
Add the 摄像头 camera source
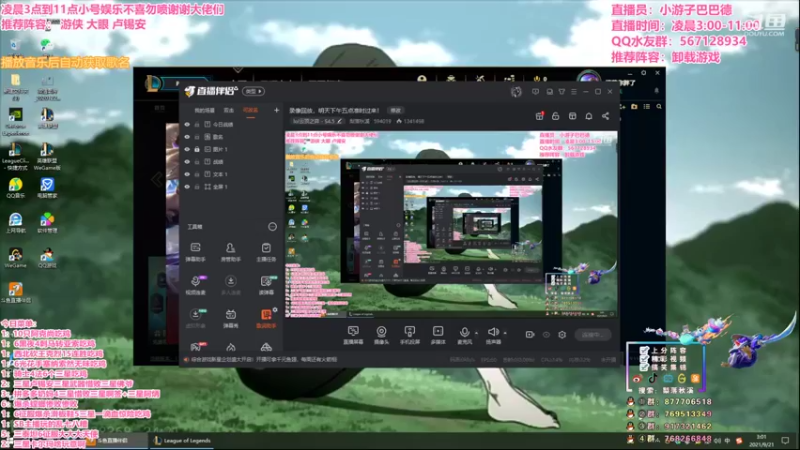(381, 335)
